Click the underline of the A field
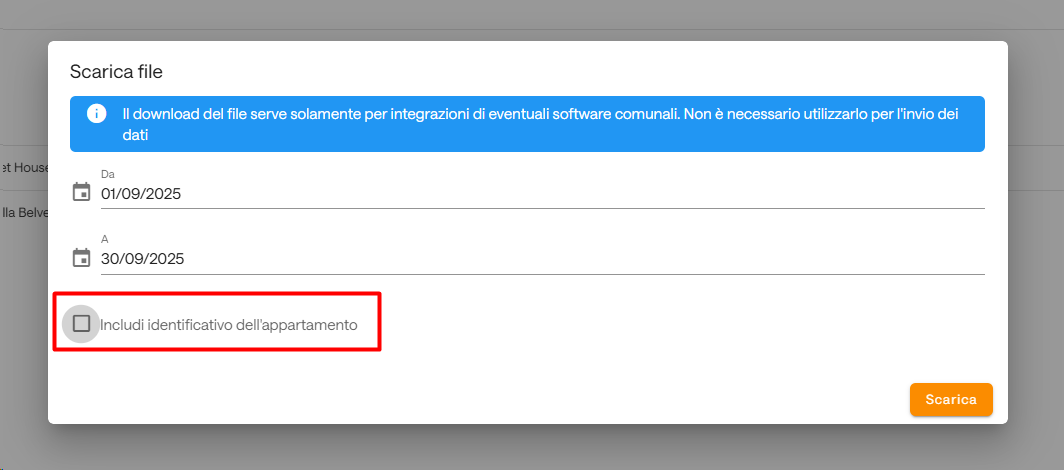The image size is (1064, 470). [x=543, y=274]
